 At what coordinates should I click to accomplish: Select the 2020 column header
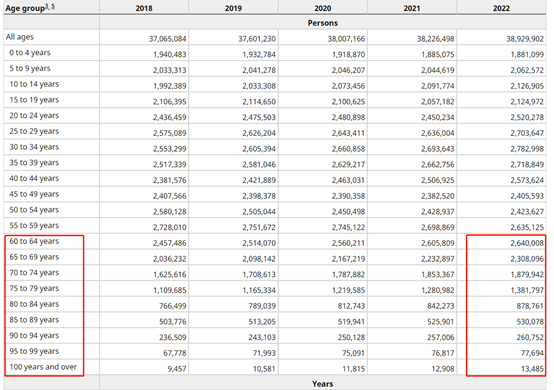click(323, 8)
